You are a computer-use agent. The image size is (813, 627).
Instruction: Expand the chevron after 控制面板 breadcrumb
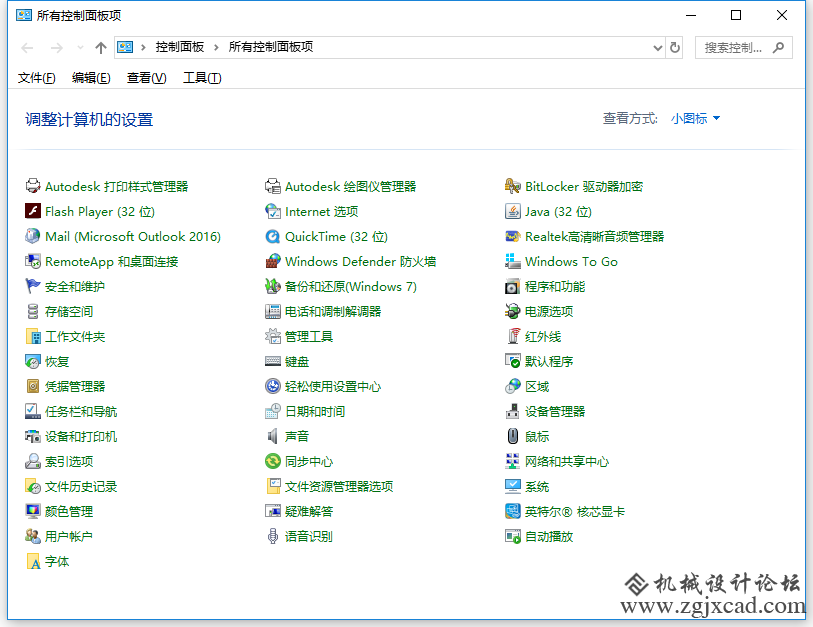pyautogui.click(x=216, y=48)
